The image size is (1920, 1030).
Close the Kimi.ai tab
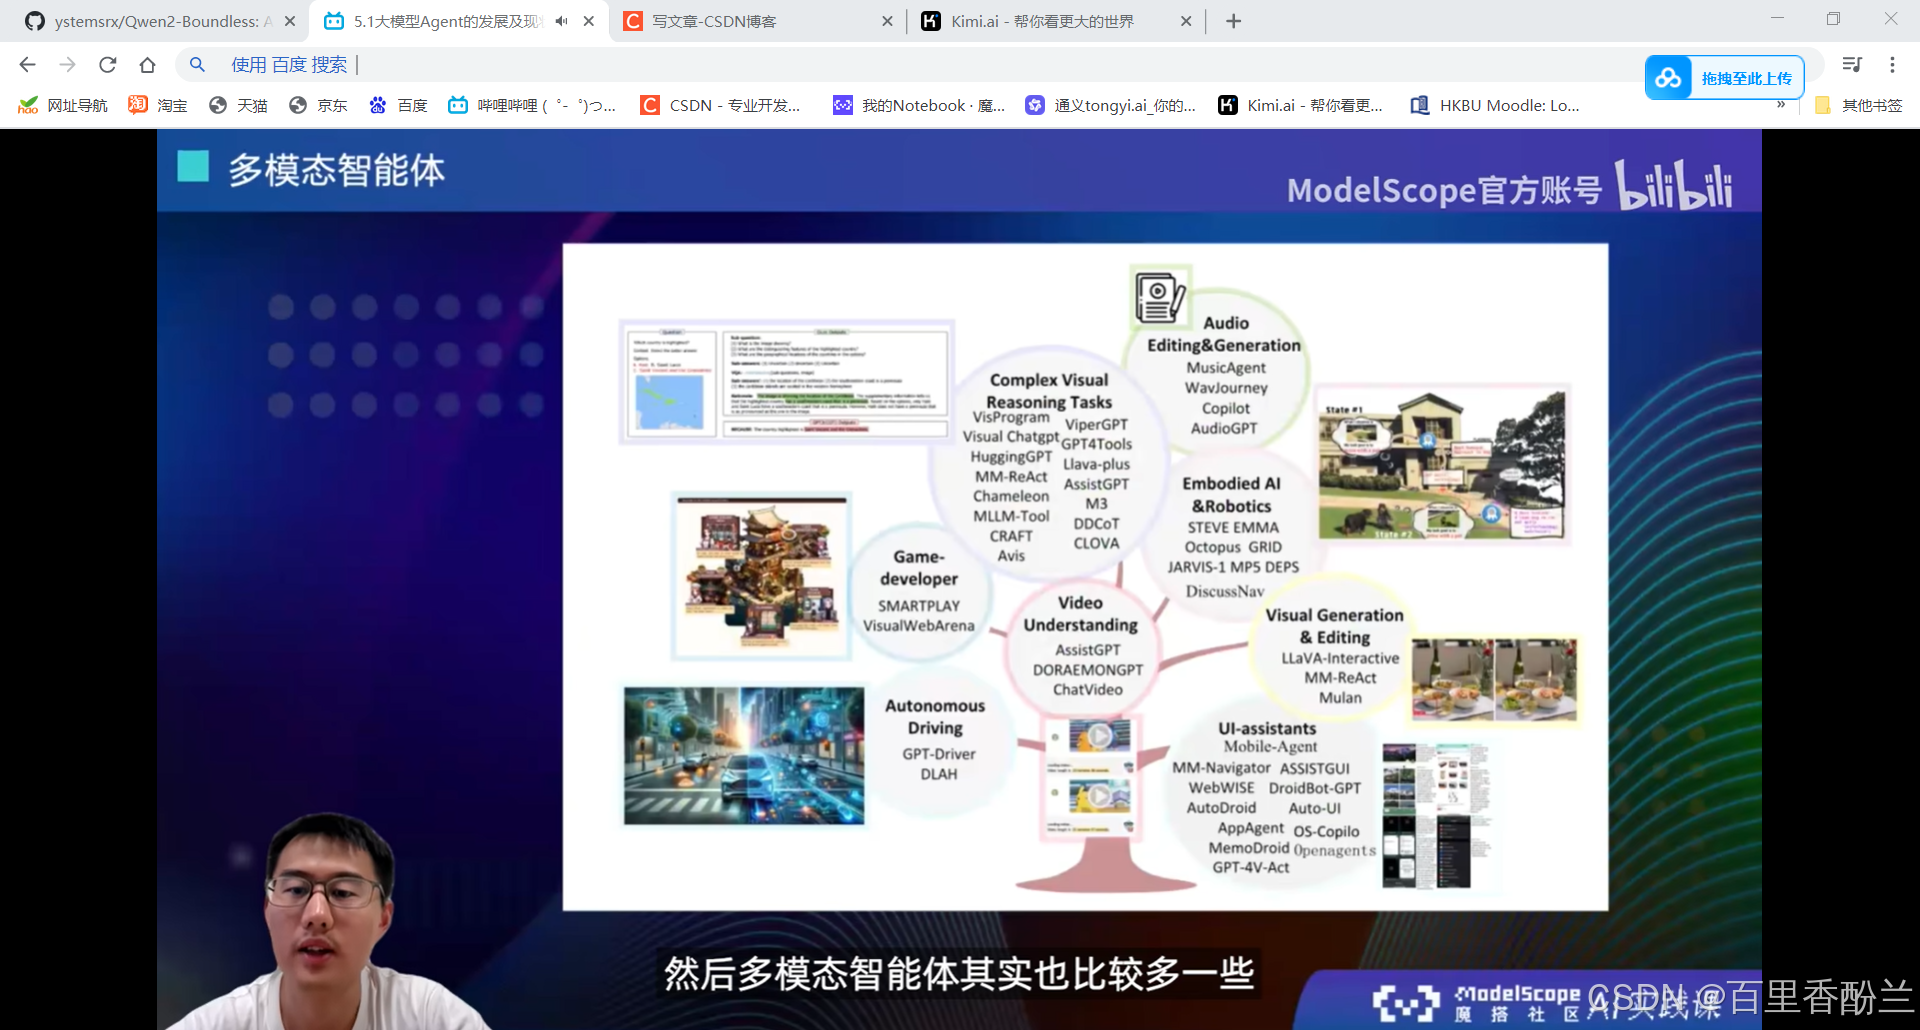click(x=1186, y=21)
